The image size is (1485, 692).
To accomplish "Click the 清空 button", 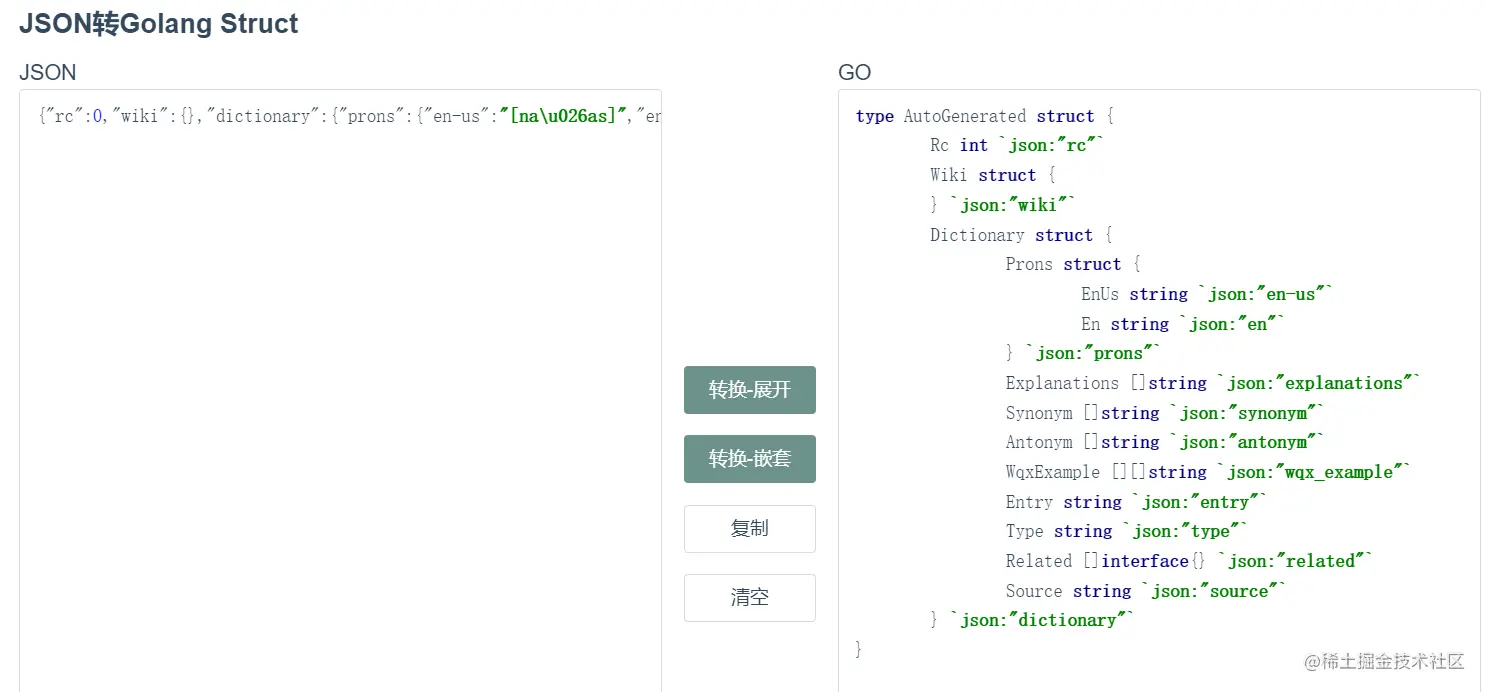I will (x=749, y=598).
